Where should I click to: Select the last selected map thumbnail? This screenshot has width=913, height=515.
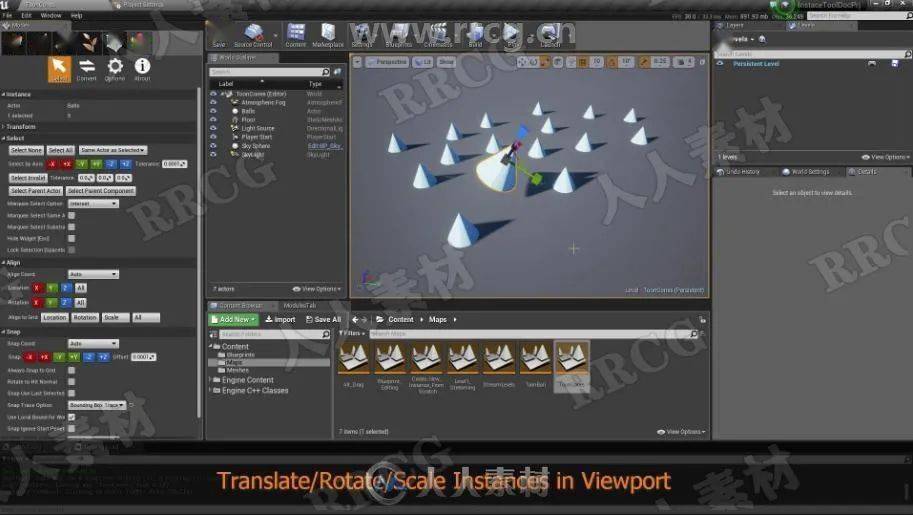coord(571,366)
